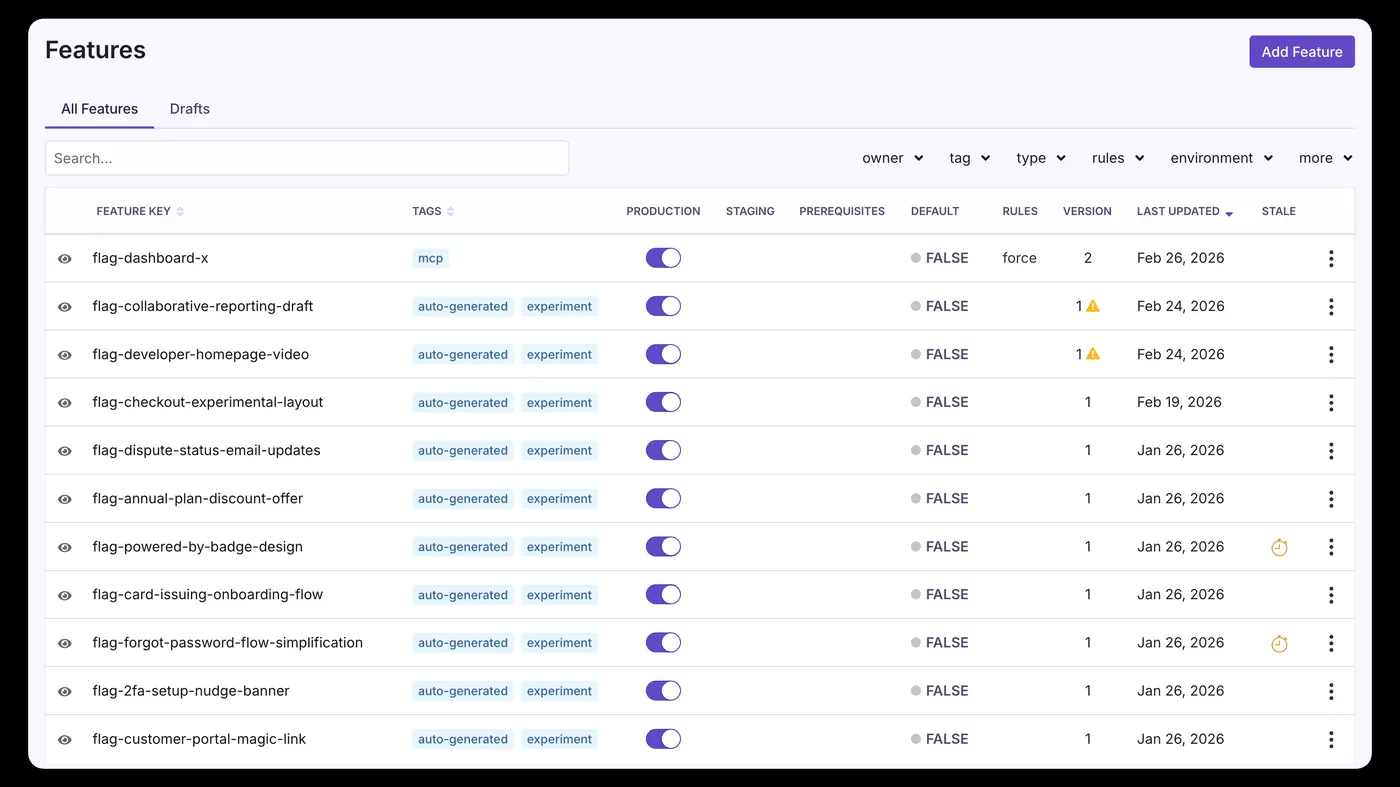Open the kebab menu for flag-dashboard-x
The height and width of the screenshot is (787, 1400).
(1331, 258)
